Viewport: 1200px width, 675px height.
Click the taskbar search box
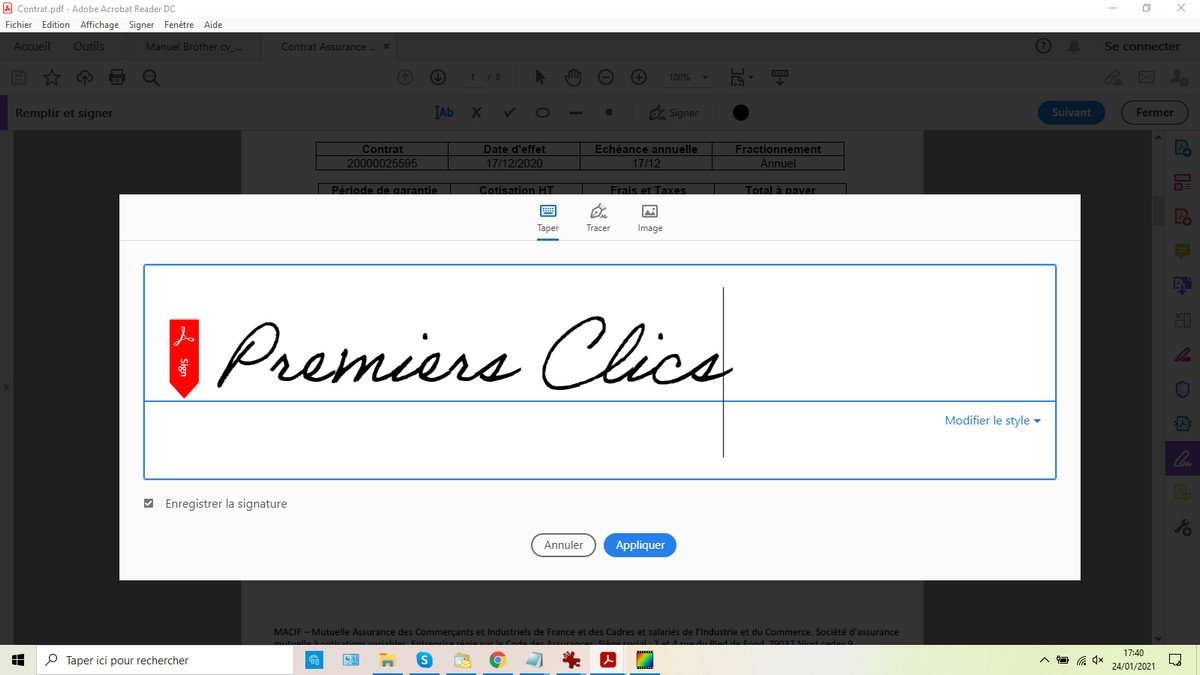point(167,660)
